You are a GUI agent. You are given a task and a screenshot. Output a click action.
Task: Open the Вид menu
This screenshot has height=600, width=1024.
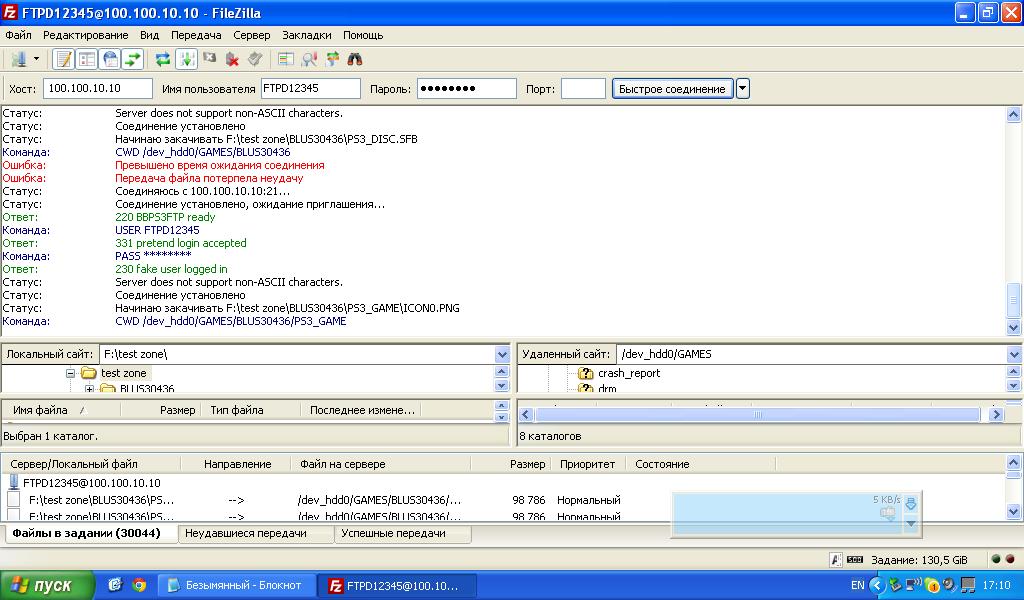click(x=150, y=35)
